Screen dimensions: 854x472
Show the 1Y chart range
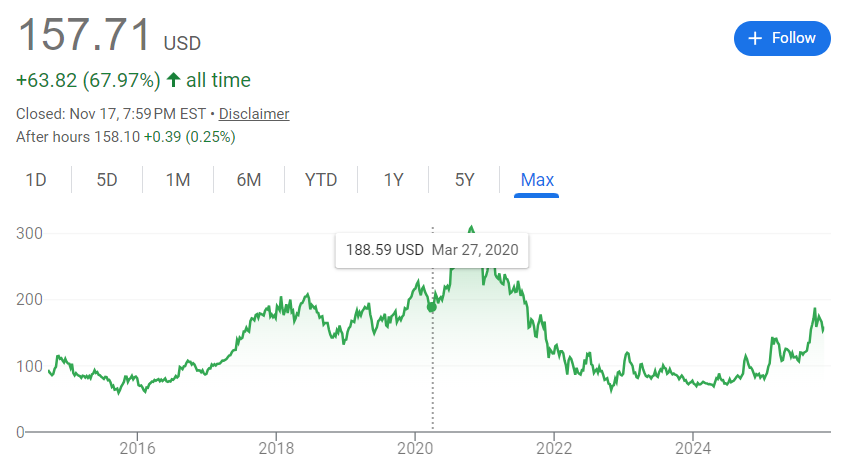(x=393, y=180)
